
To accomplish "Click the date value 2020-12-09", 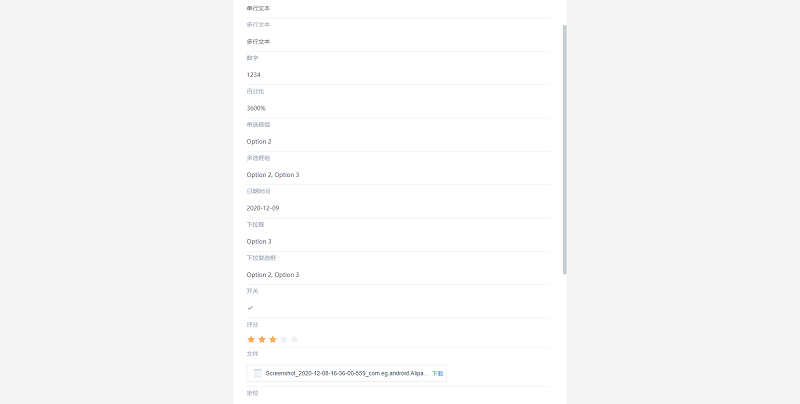I will coord(263,208).
